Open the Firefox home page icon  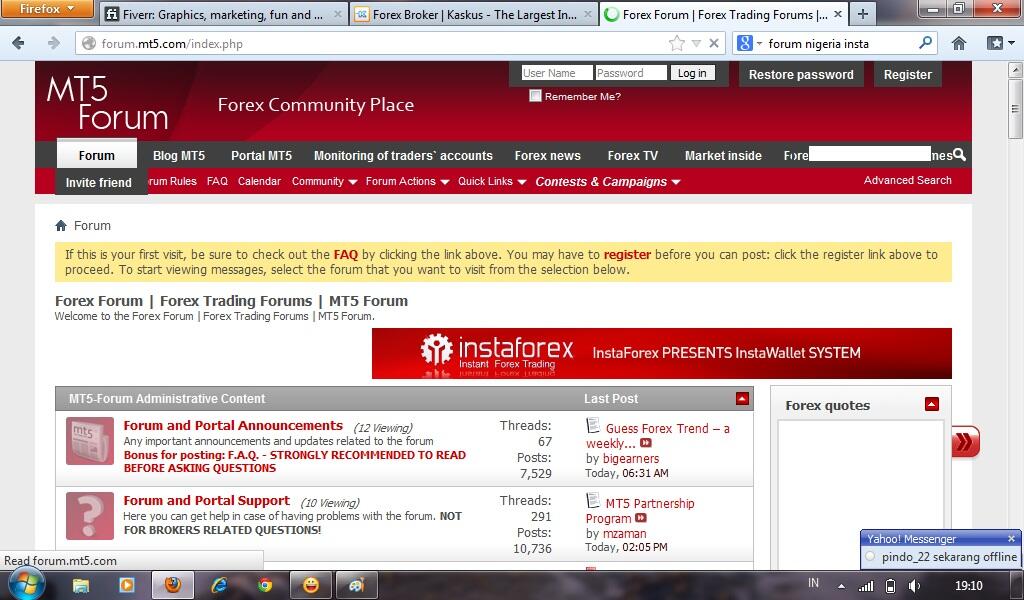[958, 43]
